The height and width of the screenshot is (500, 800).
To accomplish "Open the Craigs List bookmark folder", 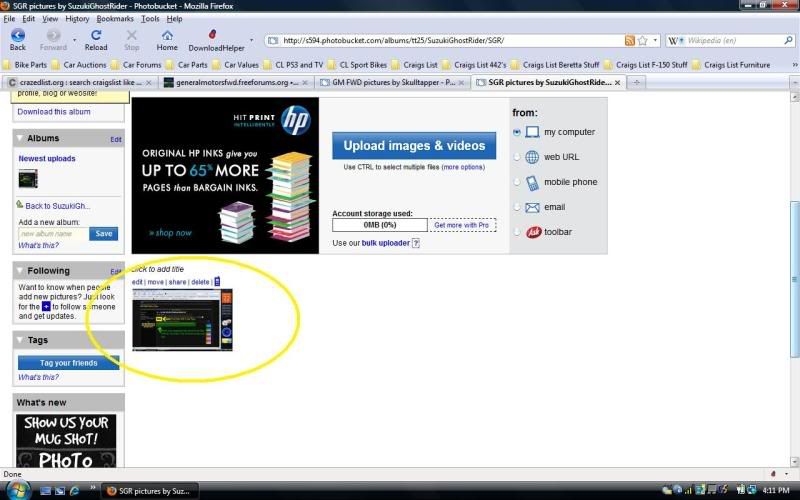I will click(415, 65).
